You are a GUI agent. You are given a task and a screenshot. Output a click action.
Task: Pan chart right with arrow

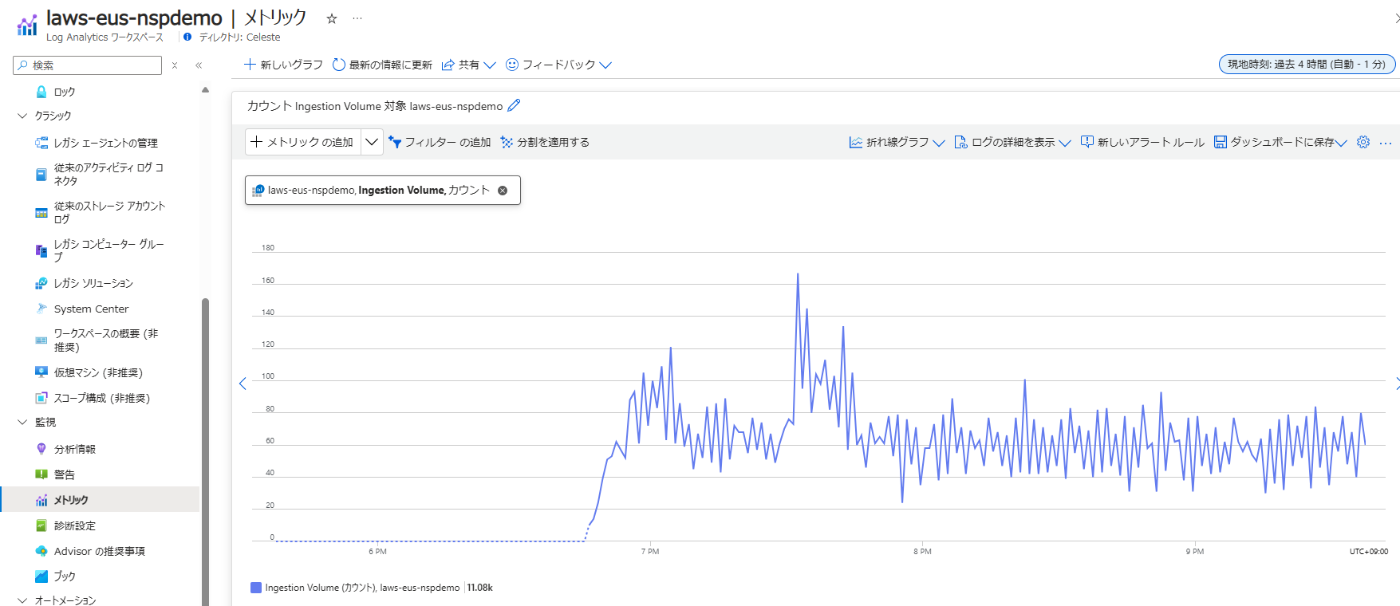tap(1397, 383)
